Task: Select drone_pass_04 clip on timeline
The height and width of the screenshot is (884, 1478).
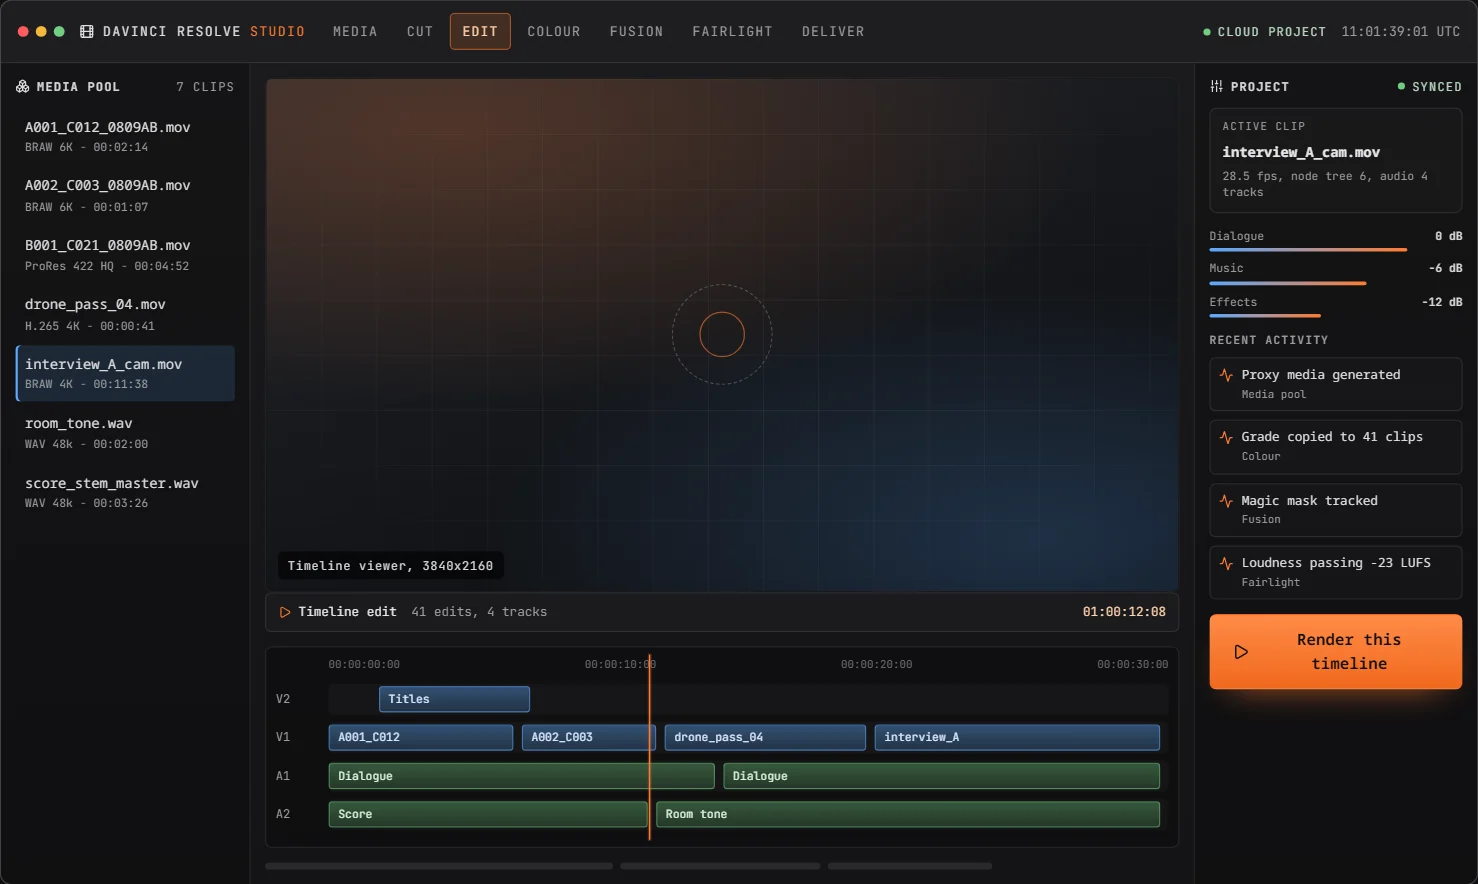Action: [x=765, y=737]
